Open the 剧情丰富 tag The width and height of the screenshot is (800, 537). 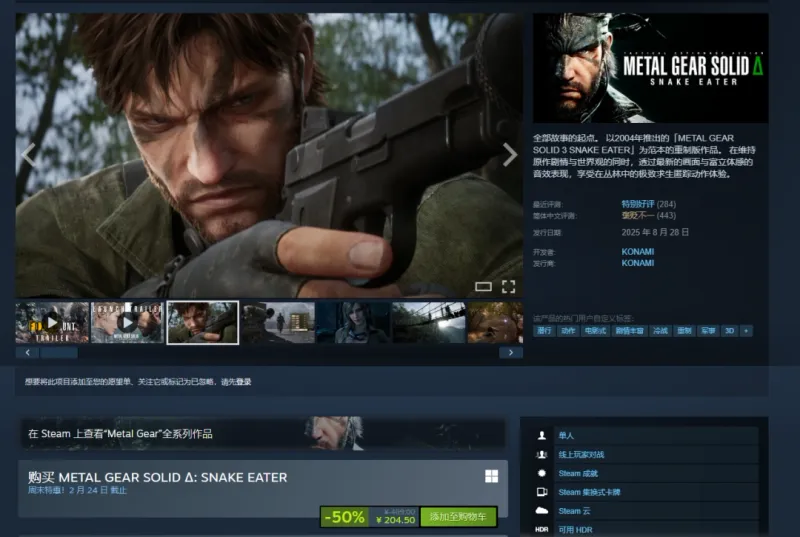click(628, 330)
